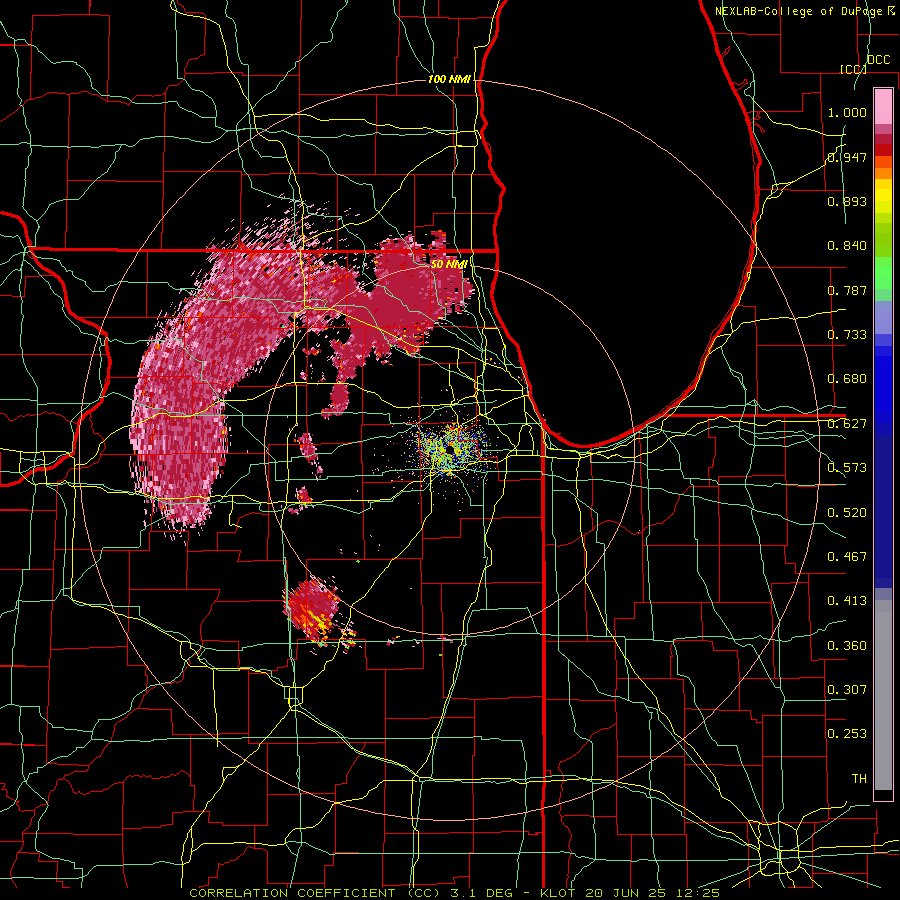
Task: Select the 0.893 scale value
Action: (x=847, y=201)
